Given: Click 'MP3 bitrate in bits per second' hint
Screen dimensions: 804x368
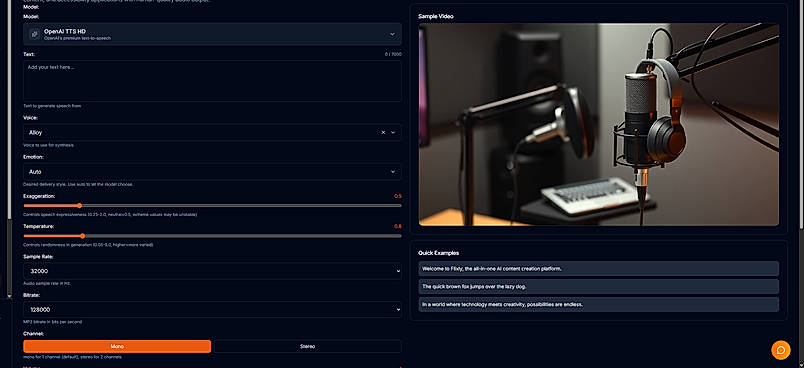Looking at the screenshot, I should coord(52,322).
